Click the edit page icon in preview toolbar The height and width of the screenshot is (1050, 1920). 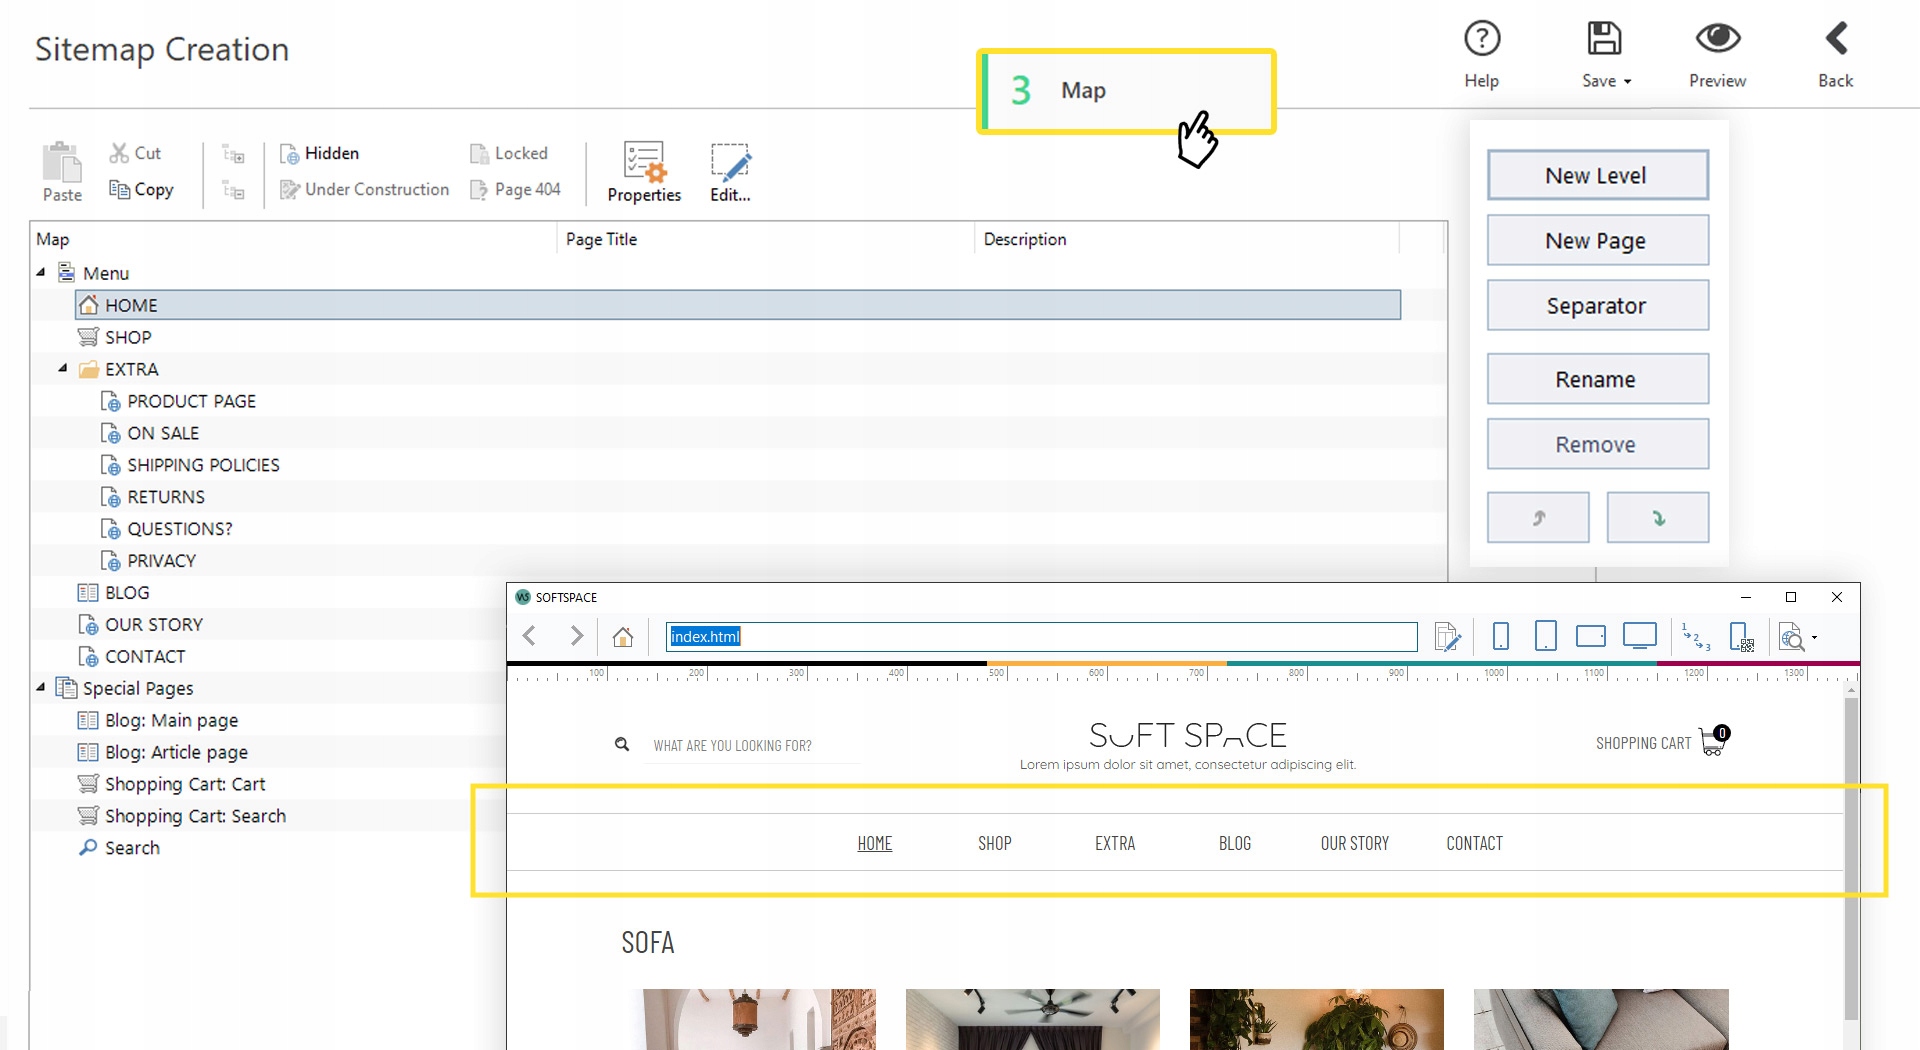pyautogui.click(x=1447, y=637)
